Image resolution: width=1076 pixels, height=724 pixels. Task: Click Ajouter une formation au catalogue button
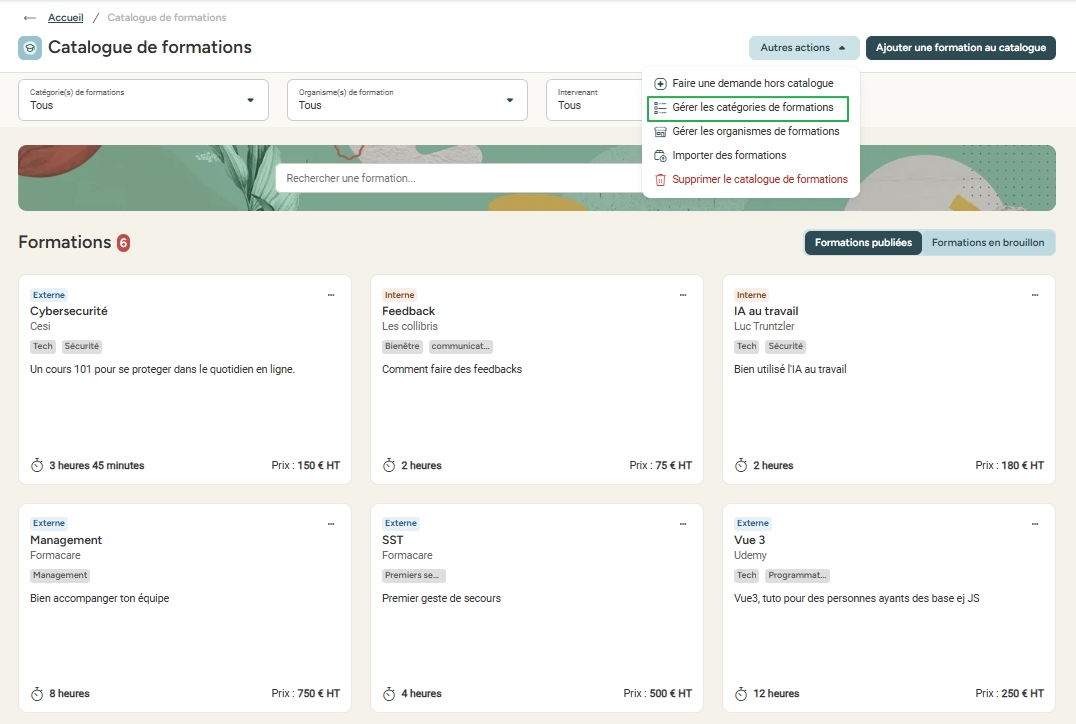pyautogui.click(x=960, y=48)
